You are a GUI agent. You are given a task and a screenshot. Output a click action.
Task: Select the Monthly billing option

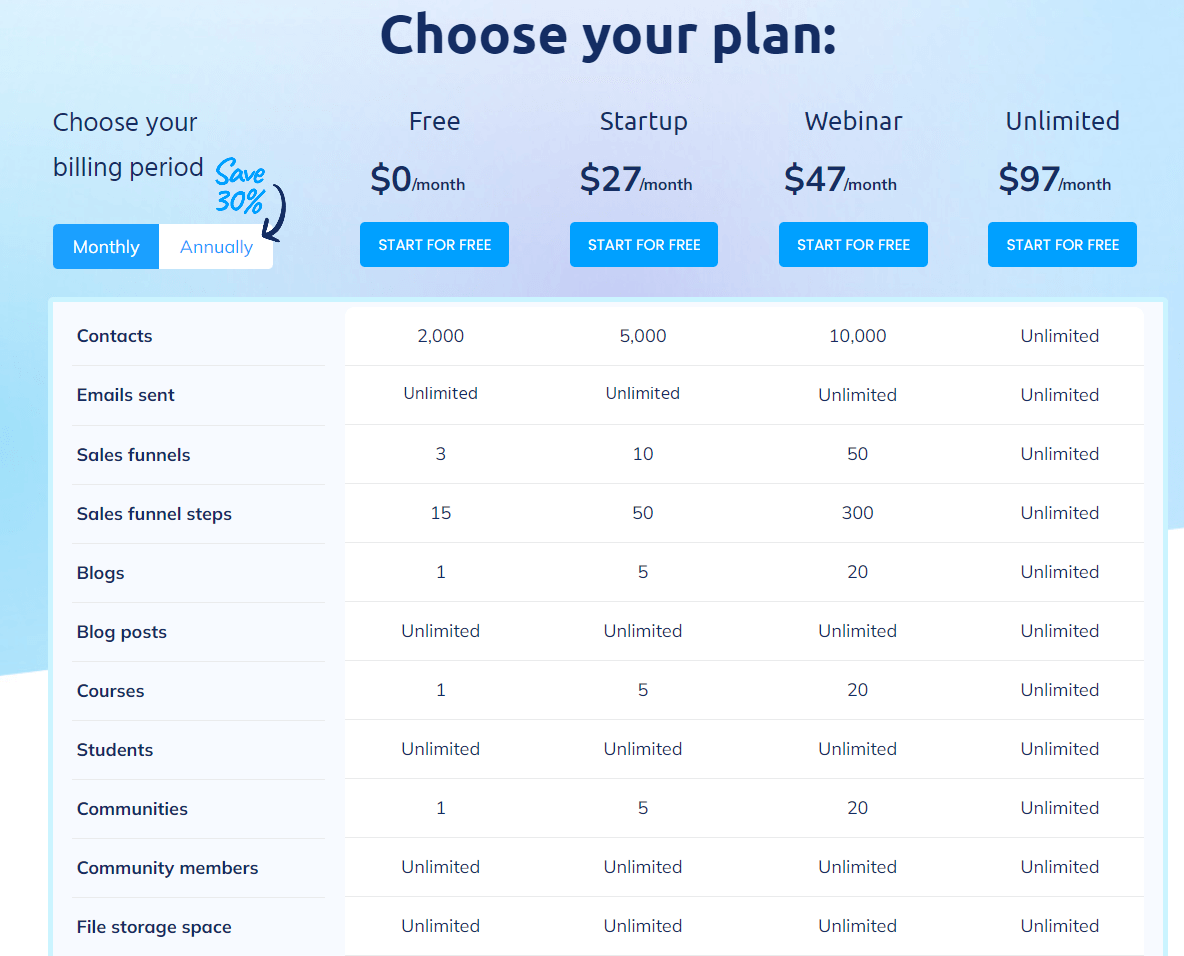105,246
